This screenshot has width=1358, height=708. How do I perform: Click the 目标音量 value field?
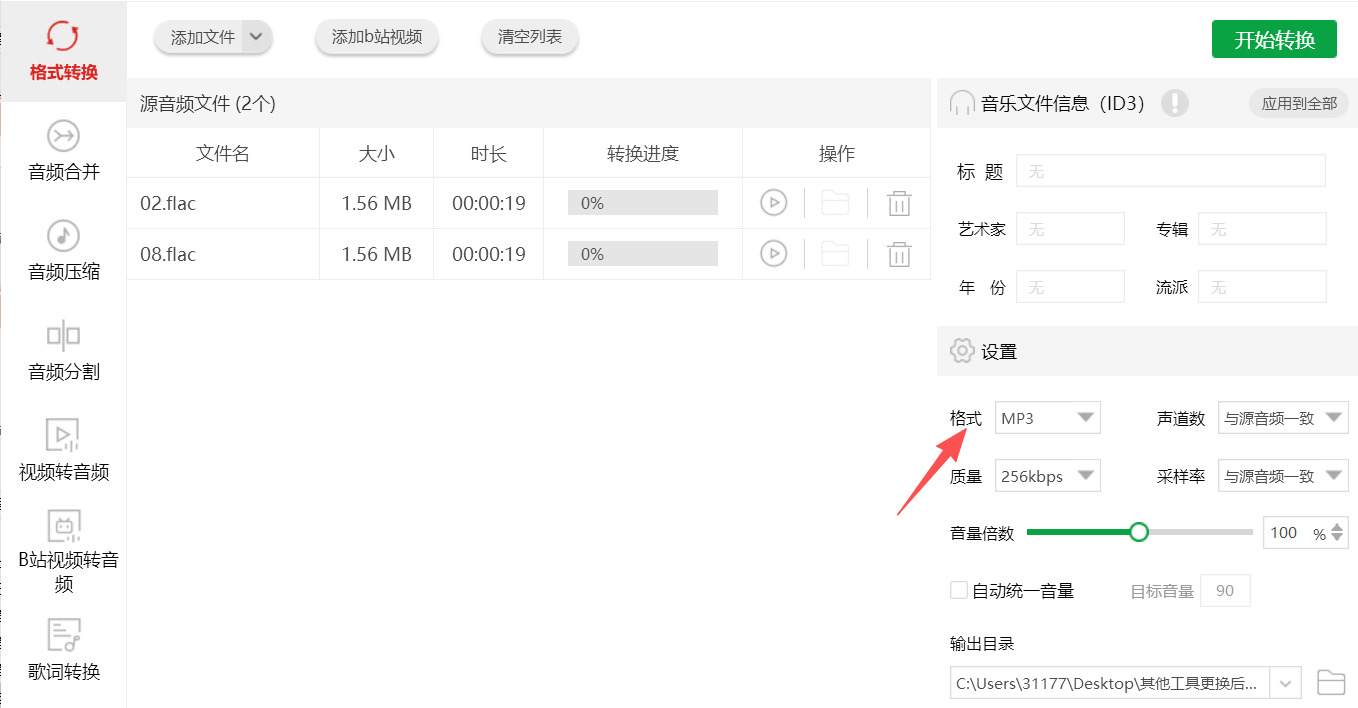[x=1225, y=590]
